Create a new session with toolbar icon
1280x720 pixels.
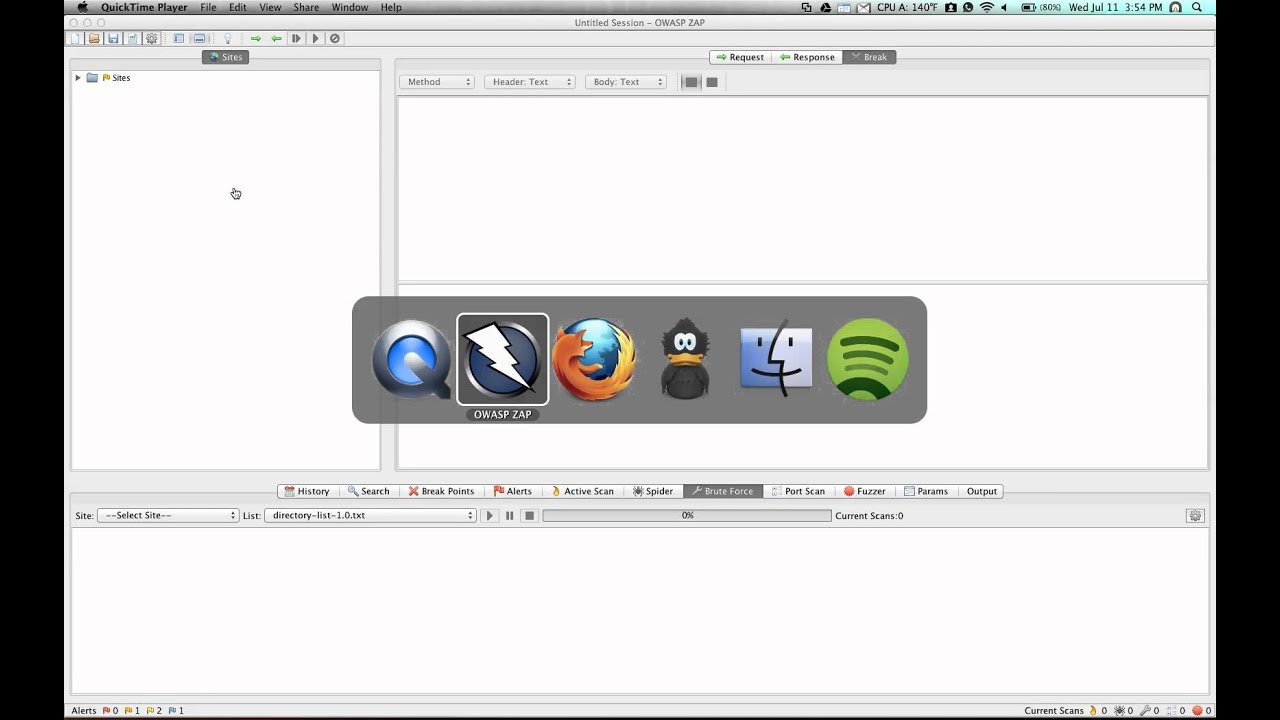[75, 38]
